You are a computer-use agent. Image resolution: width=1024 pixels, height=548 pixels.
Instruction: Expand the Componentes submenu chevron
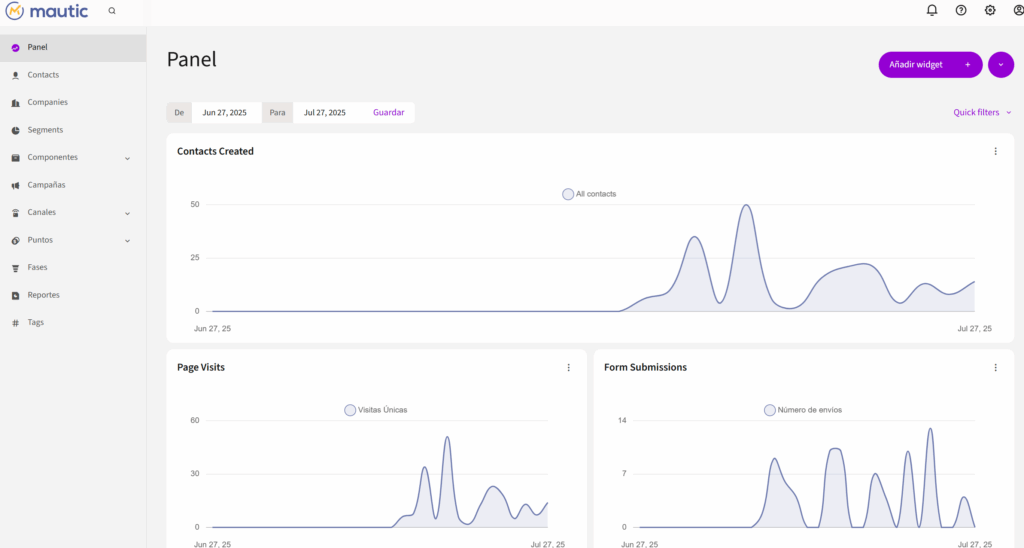pyautogui.click(x=127, y=158)
